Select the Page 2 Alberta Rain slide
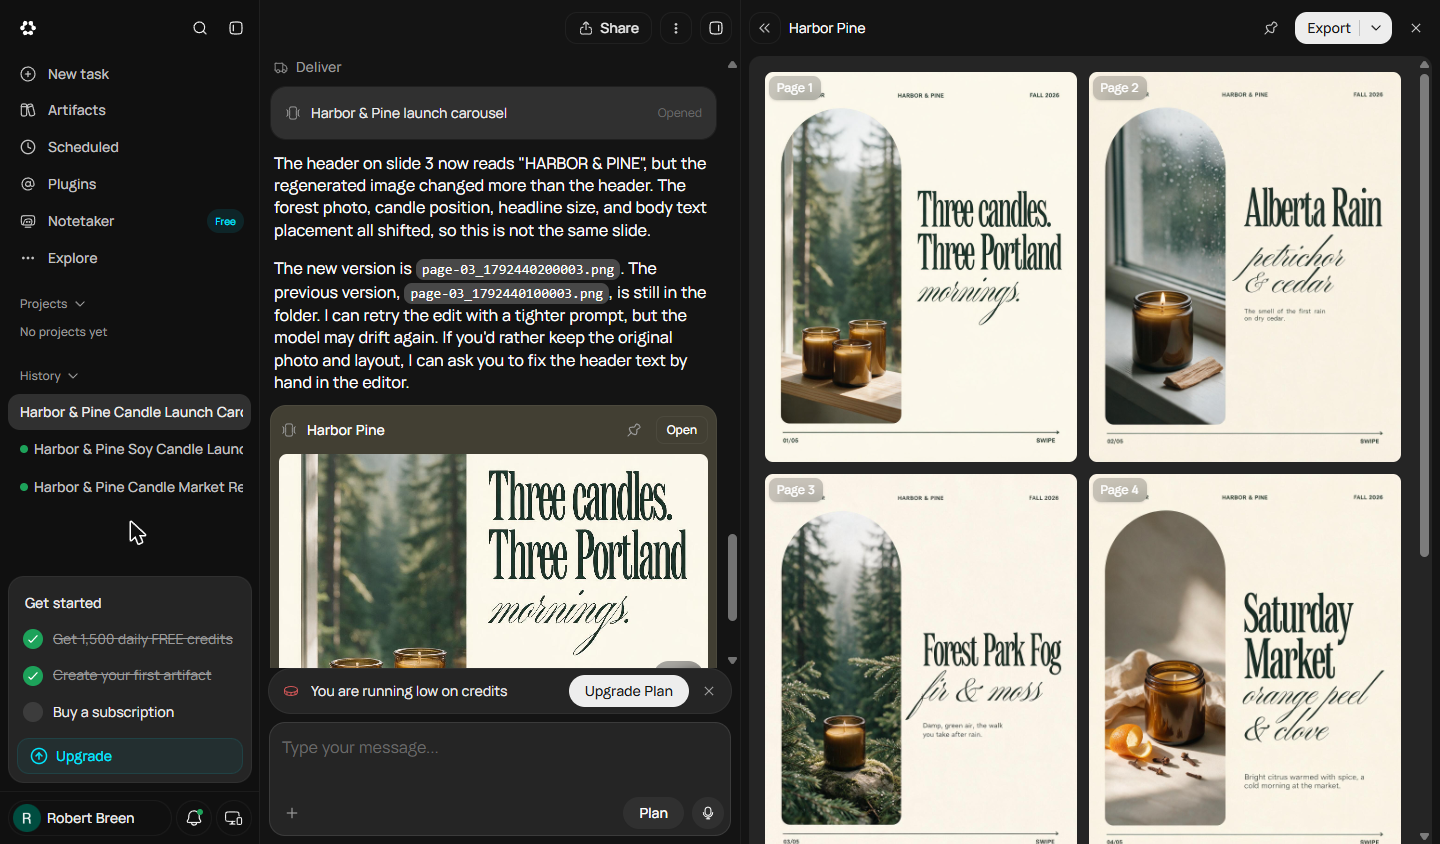 (1245, 267)
